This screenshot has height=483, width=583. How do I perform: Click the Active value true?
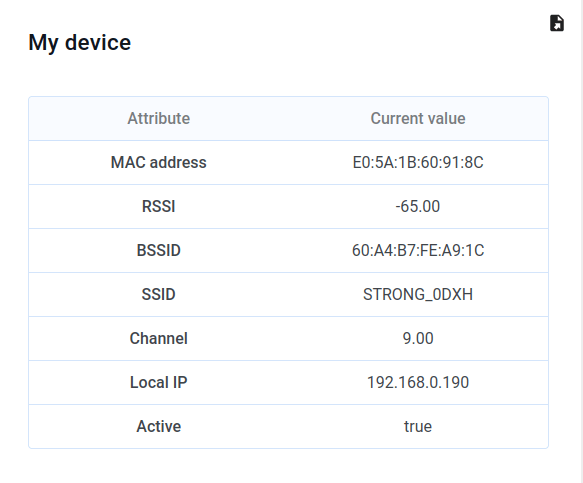coord(418,426)
